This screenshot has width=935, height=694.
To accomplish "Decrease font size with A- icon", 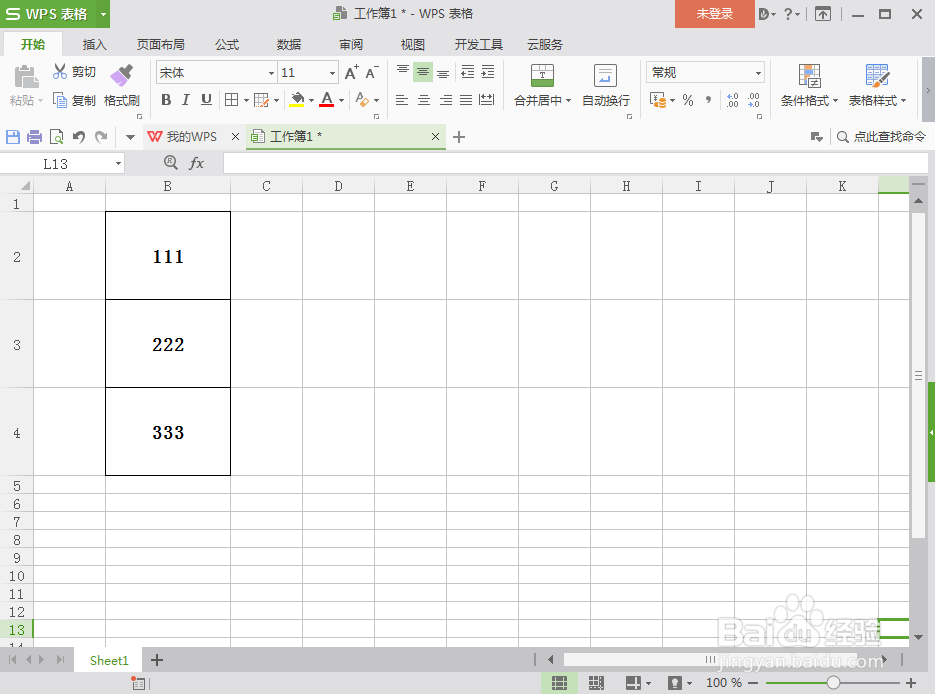I will pyautogui.click(x=371, y=73).
